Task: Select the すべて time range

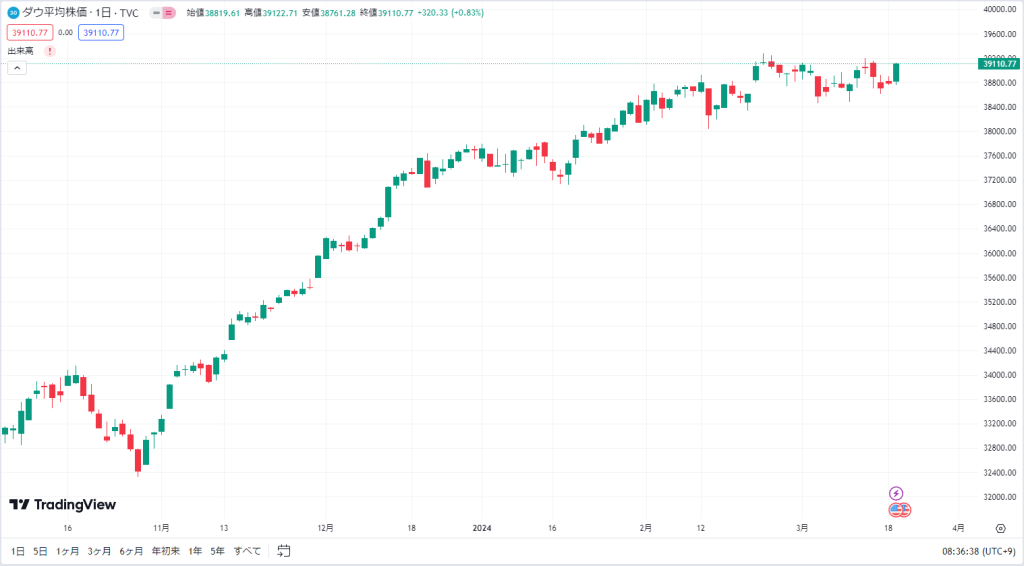Action: coord(248,551)
